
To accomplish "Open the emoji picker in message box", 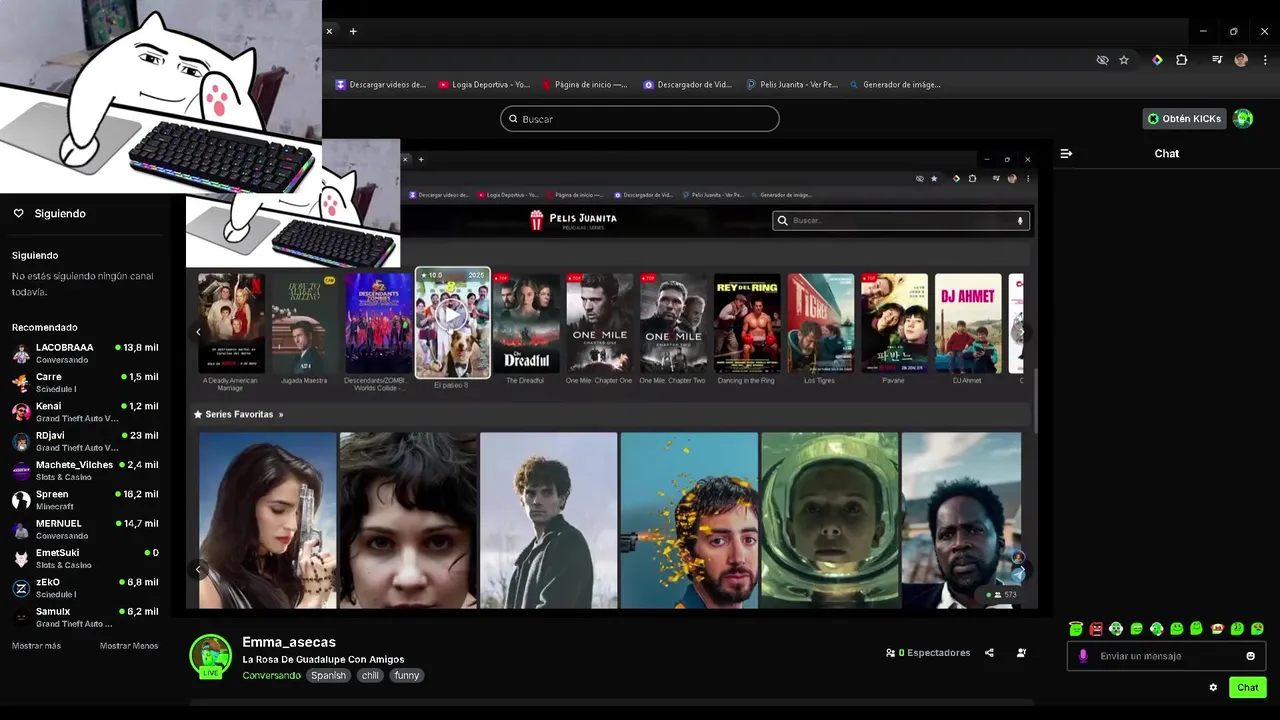I will click(x=1250, y=656).
